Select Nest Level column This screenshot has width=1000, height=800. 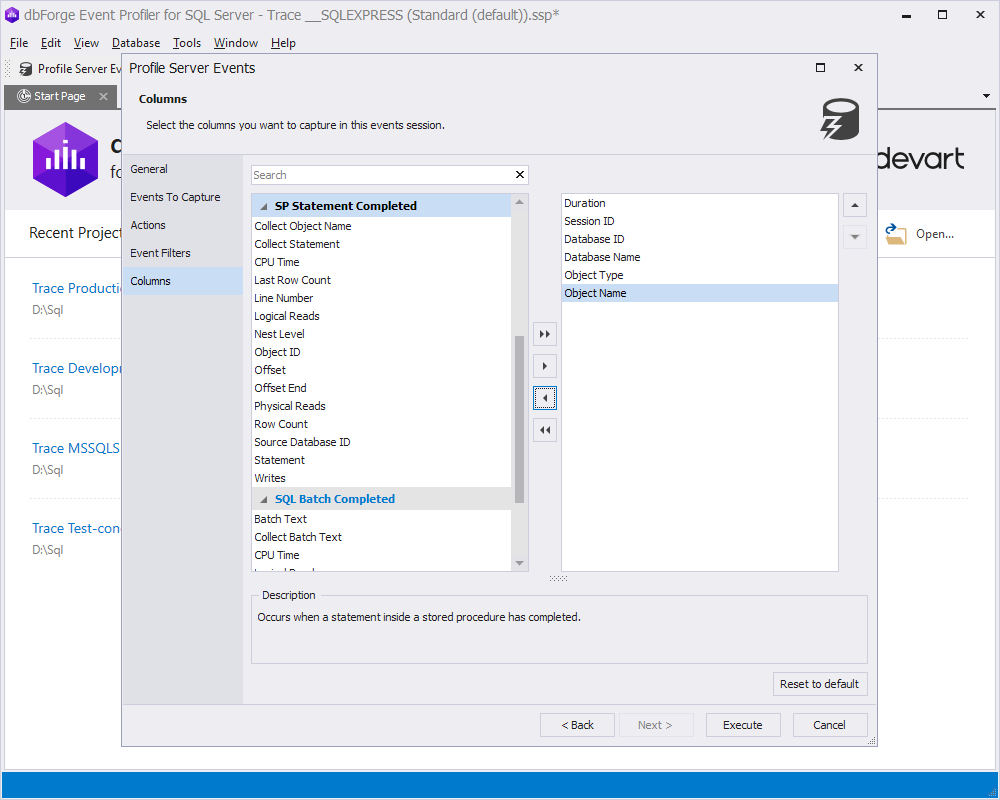pos(381,334)
